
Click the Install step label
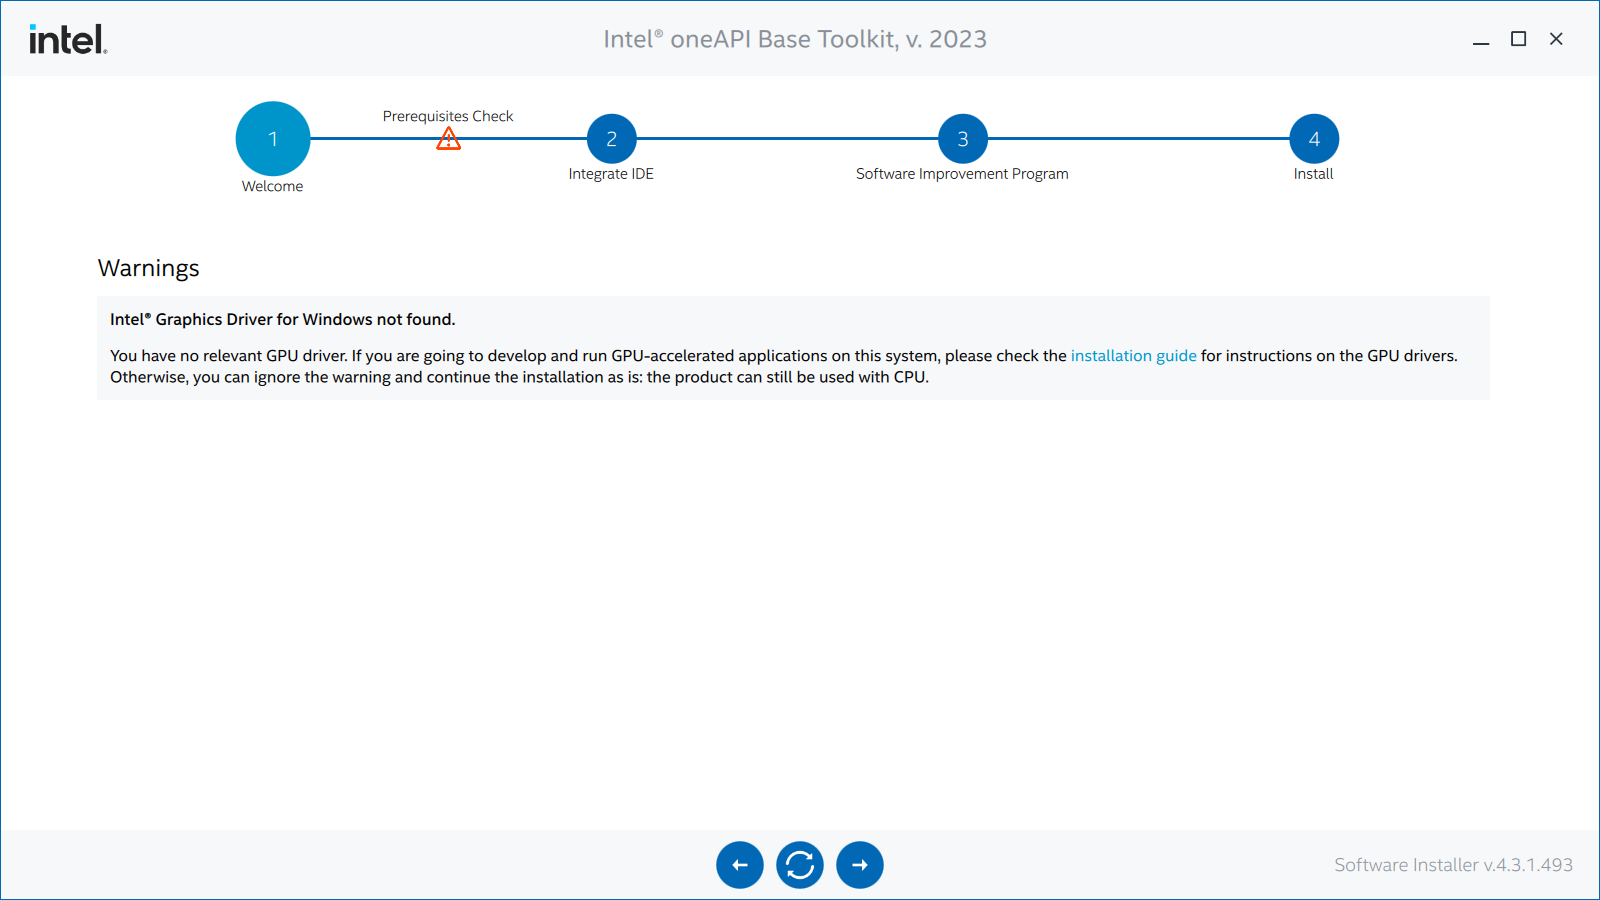tap(1313, 174)
